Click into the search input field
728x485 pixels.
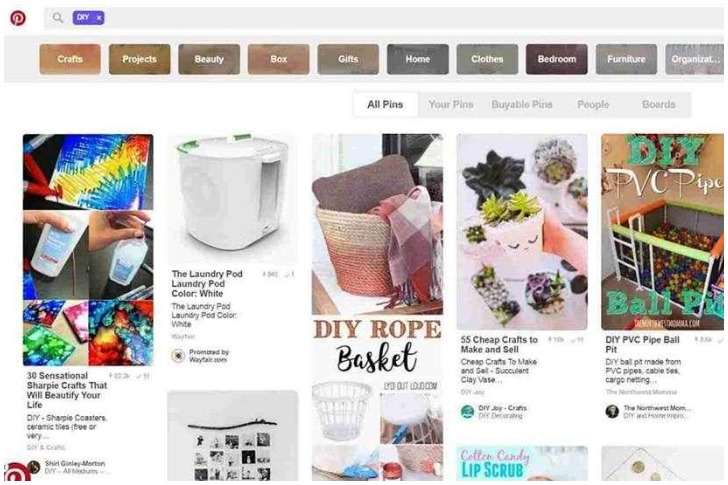coord(413,18)
